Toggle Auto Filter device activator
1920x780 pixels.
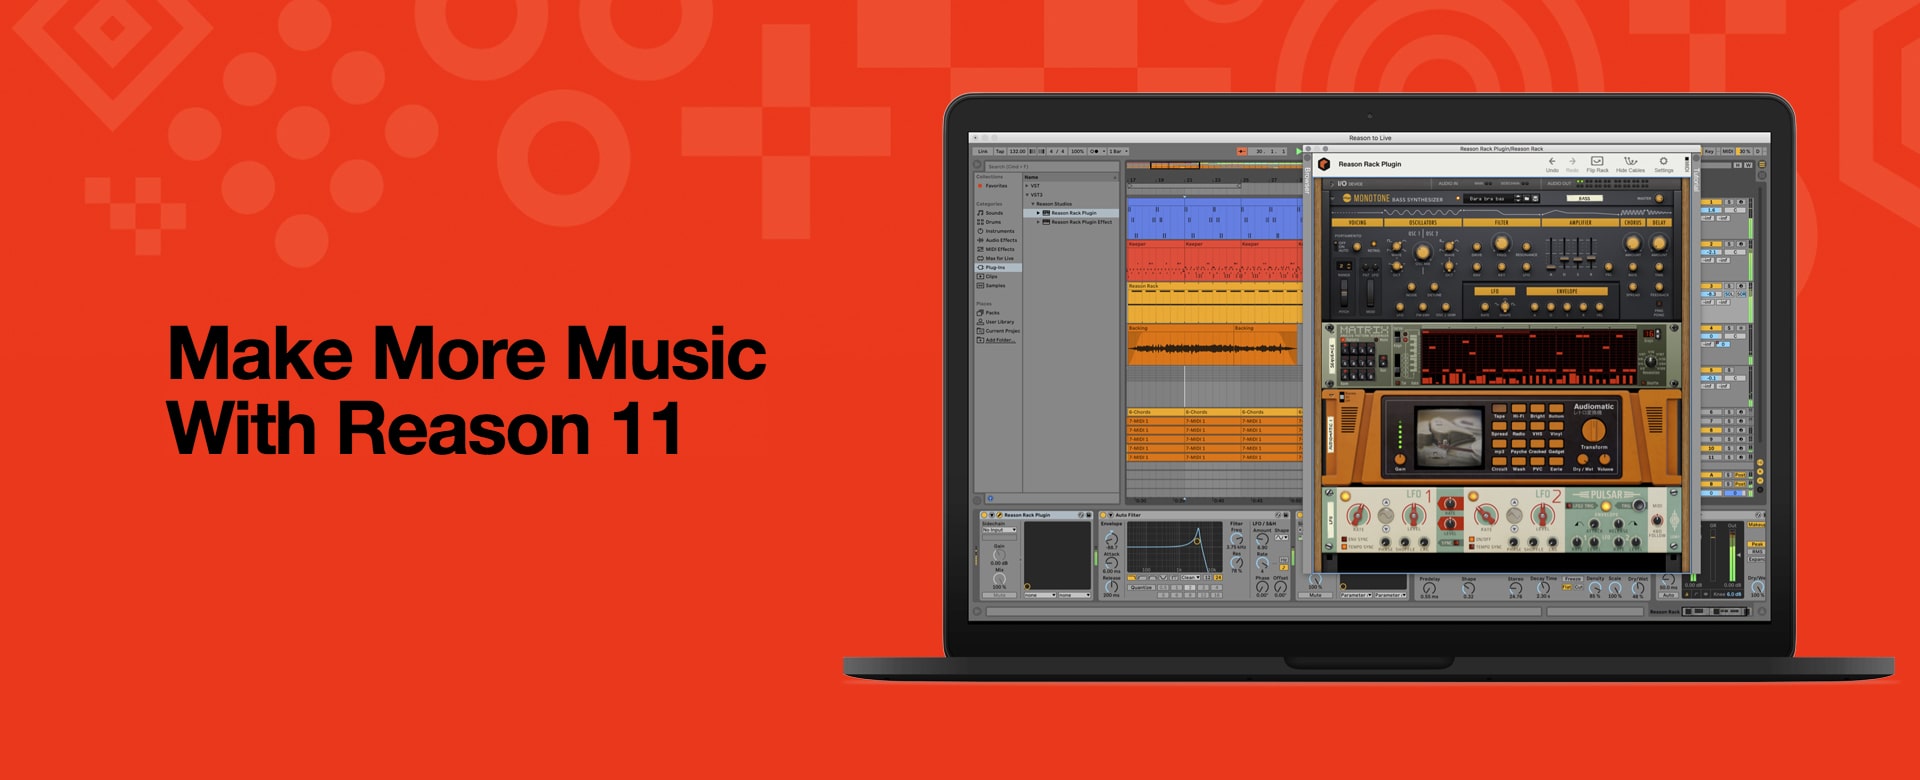[1103, 515]
